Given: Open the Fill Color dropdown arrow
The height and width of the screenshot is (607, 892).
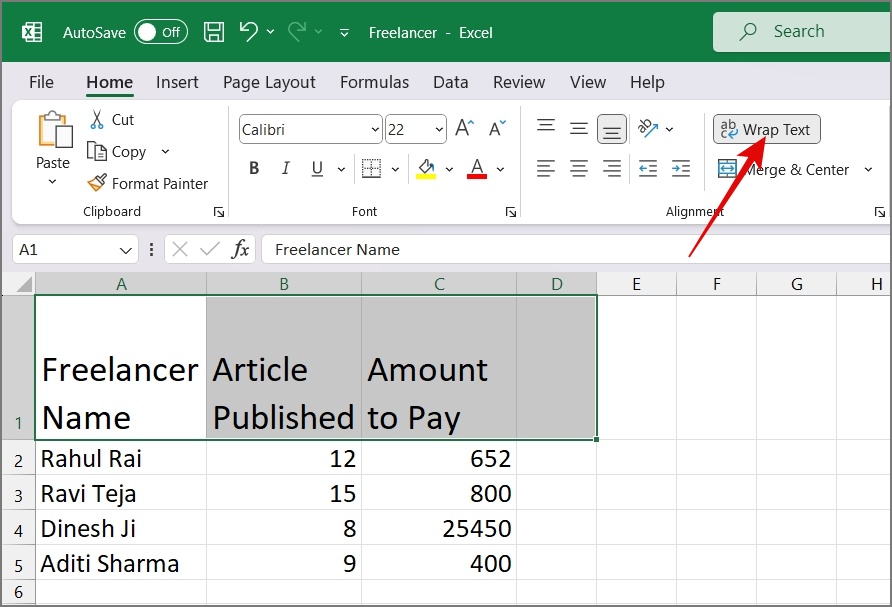Looking at the screenshot, I should [x=449, y=169].
